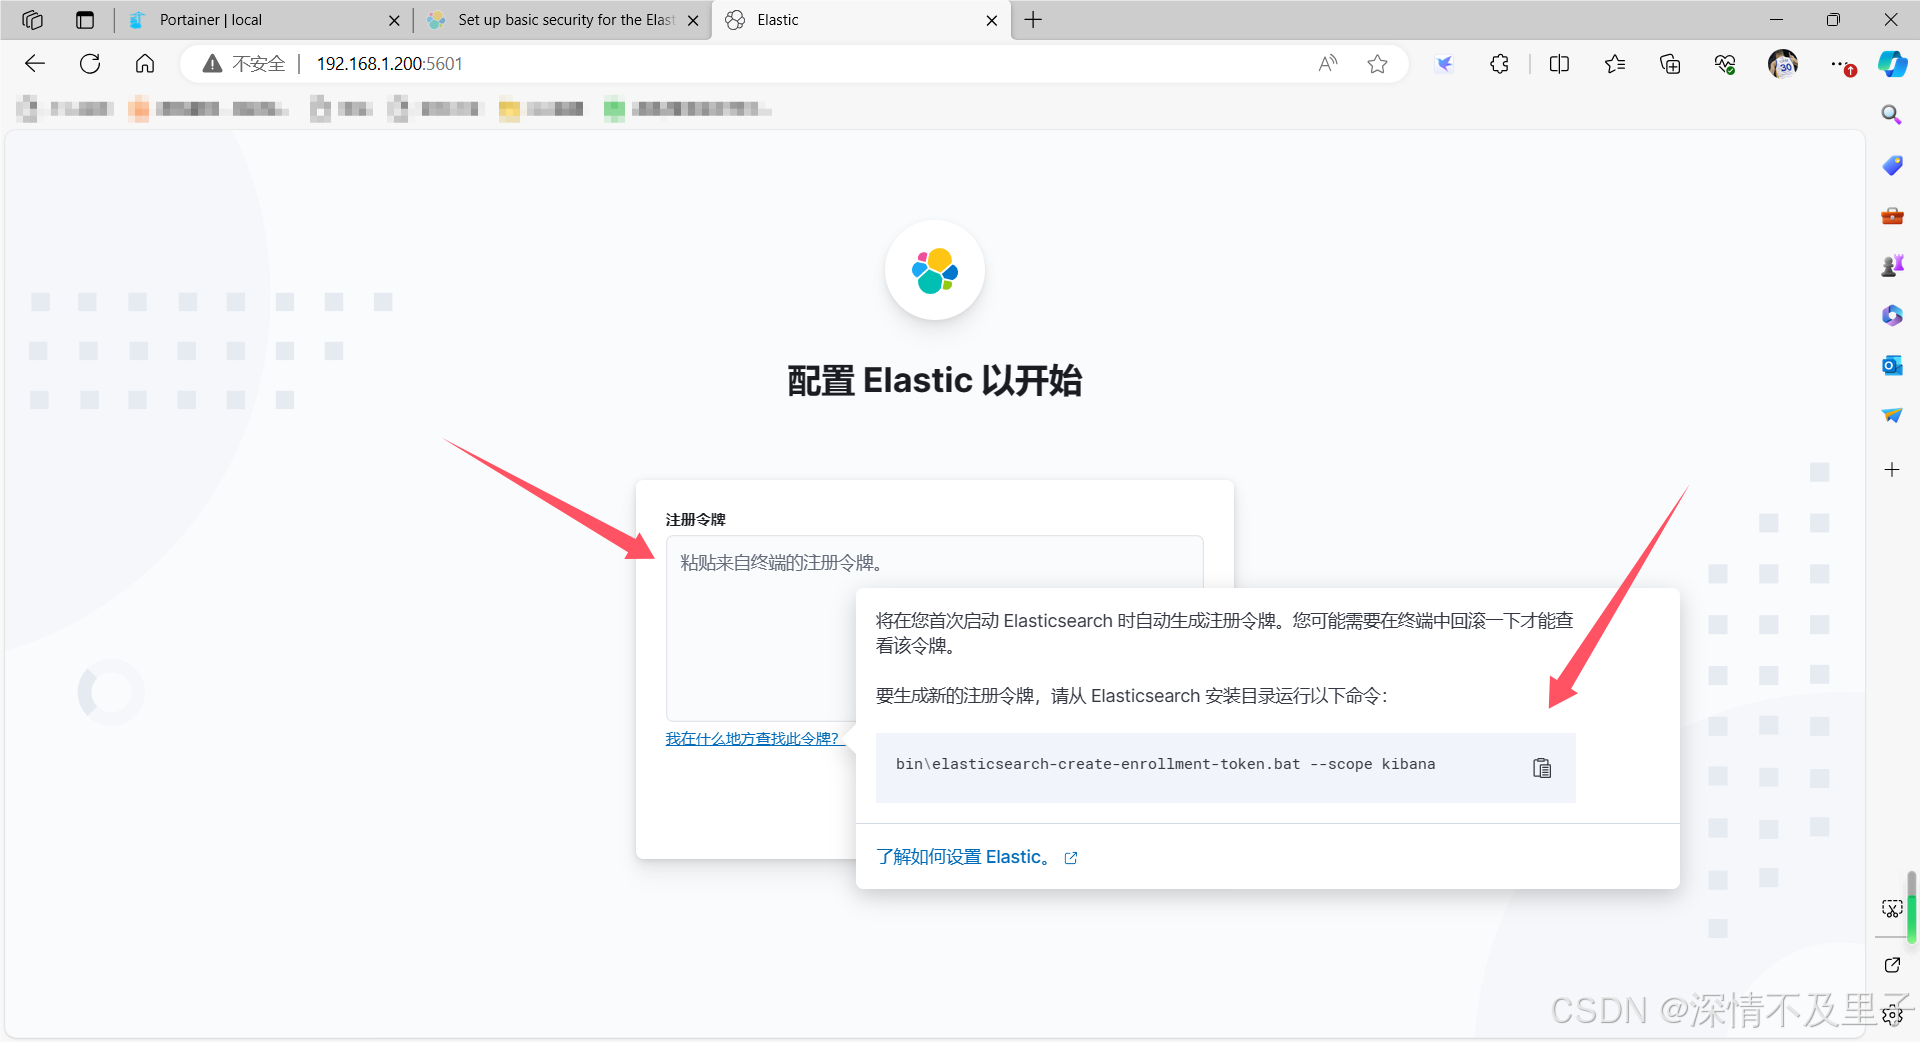
Task: Copy the enrollment token command to clipboard
Action: coord(1542,768)
